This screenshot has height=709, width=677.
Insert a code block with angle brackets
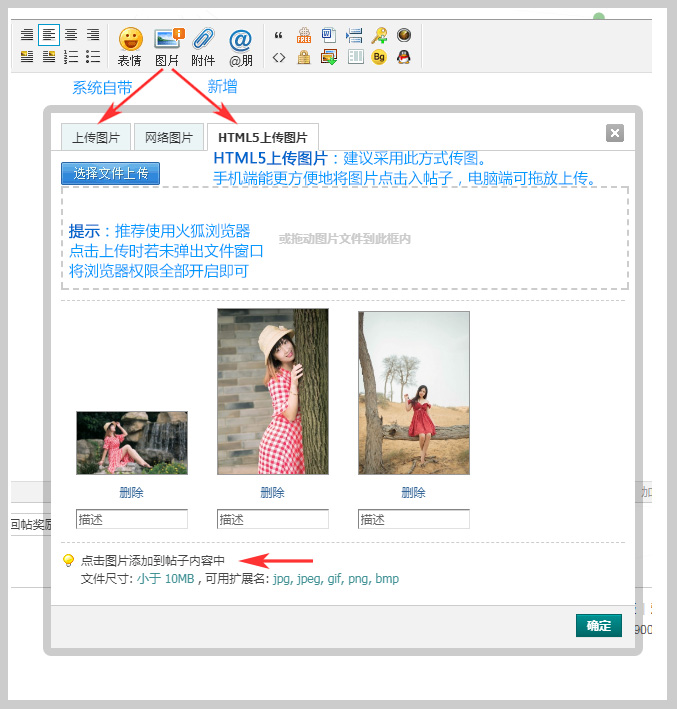pyautogui.click(x=279, y=57)
